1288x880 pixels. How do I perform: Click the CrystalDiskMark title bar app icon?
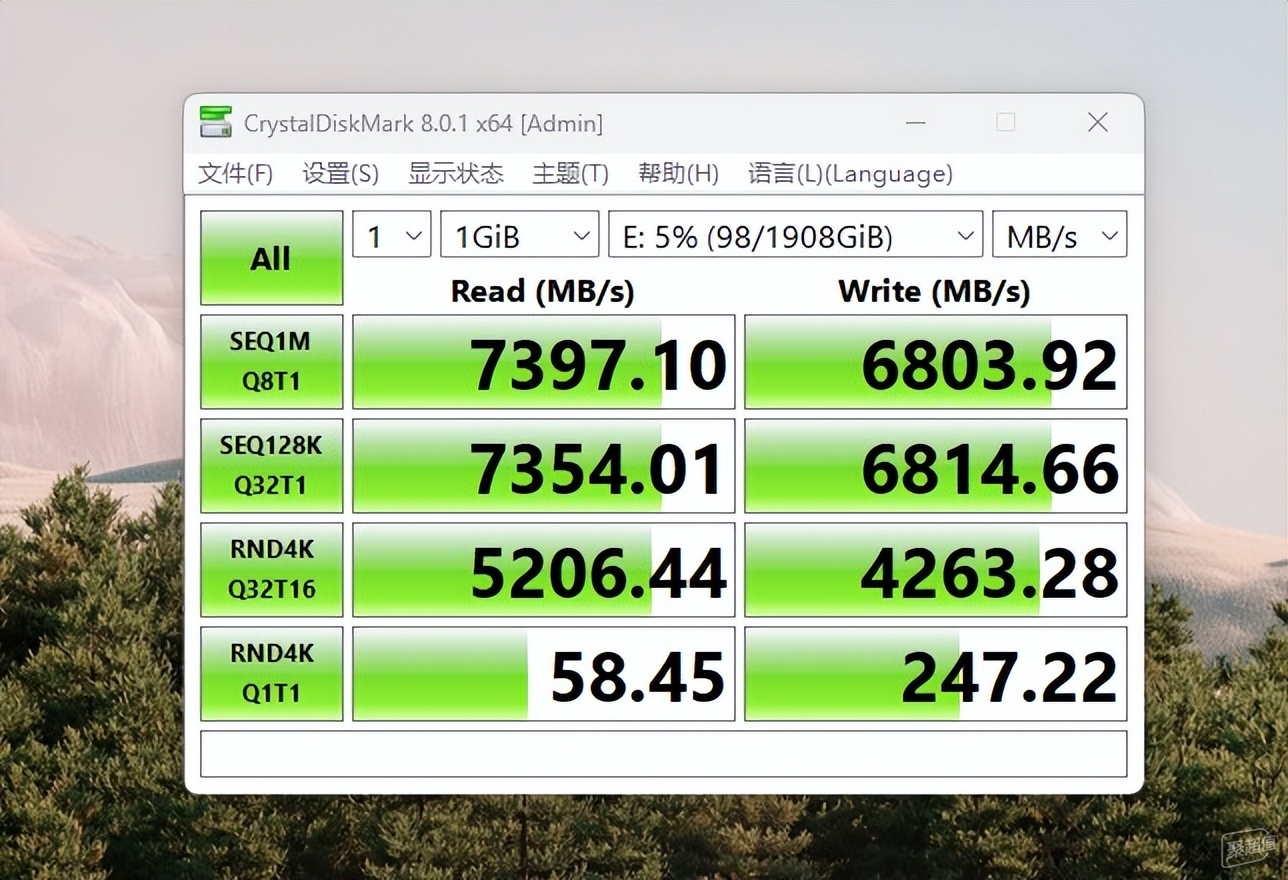coord(216,122)
